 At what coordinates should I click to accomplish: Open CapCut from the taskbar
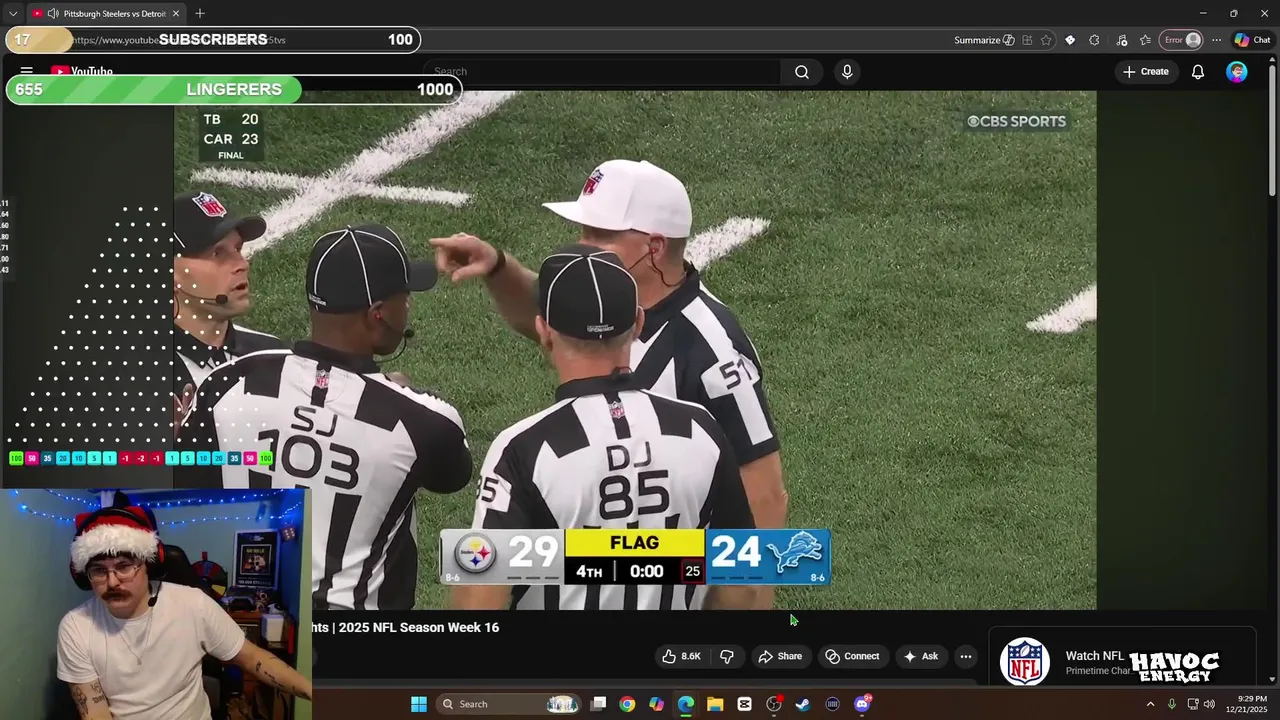click(x=744, y=704)
